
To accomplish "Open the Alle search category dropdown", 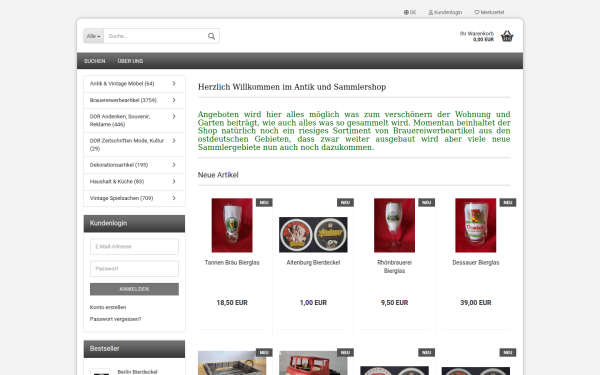I will click(x=93, y=36).
